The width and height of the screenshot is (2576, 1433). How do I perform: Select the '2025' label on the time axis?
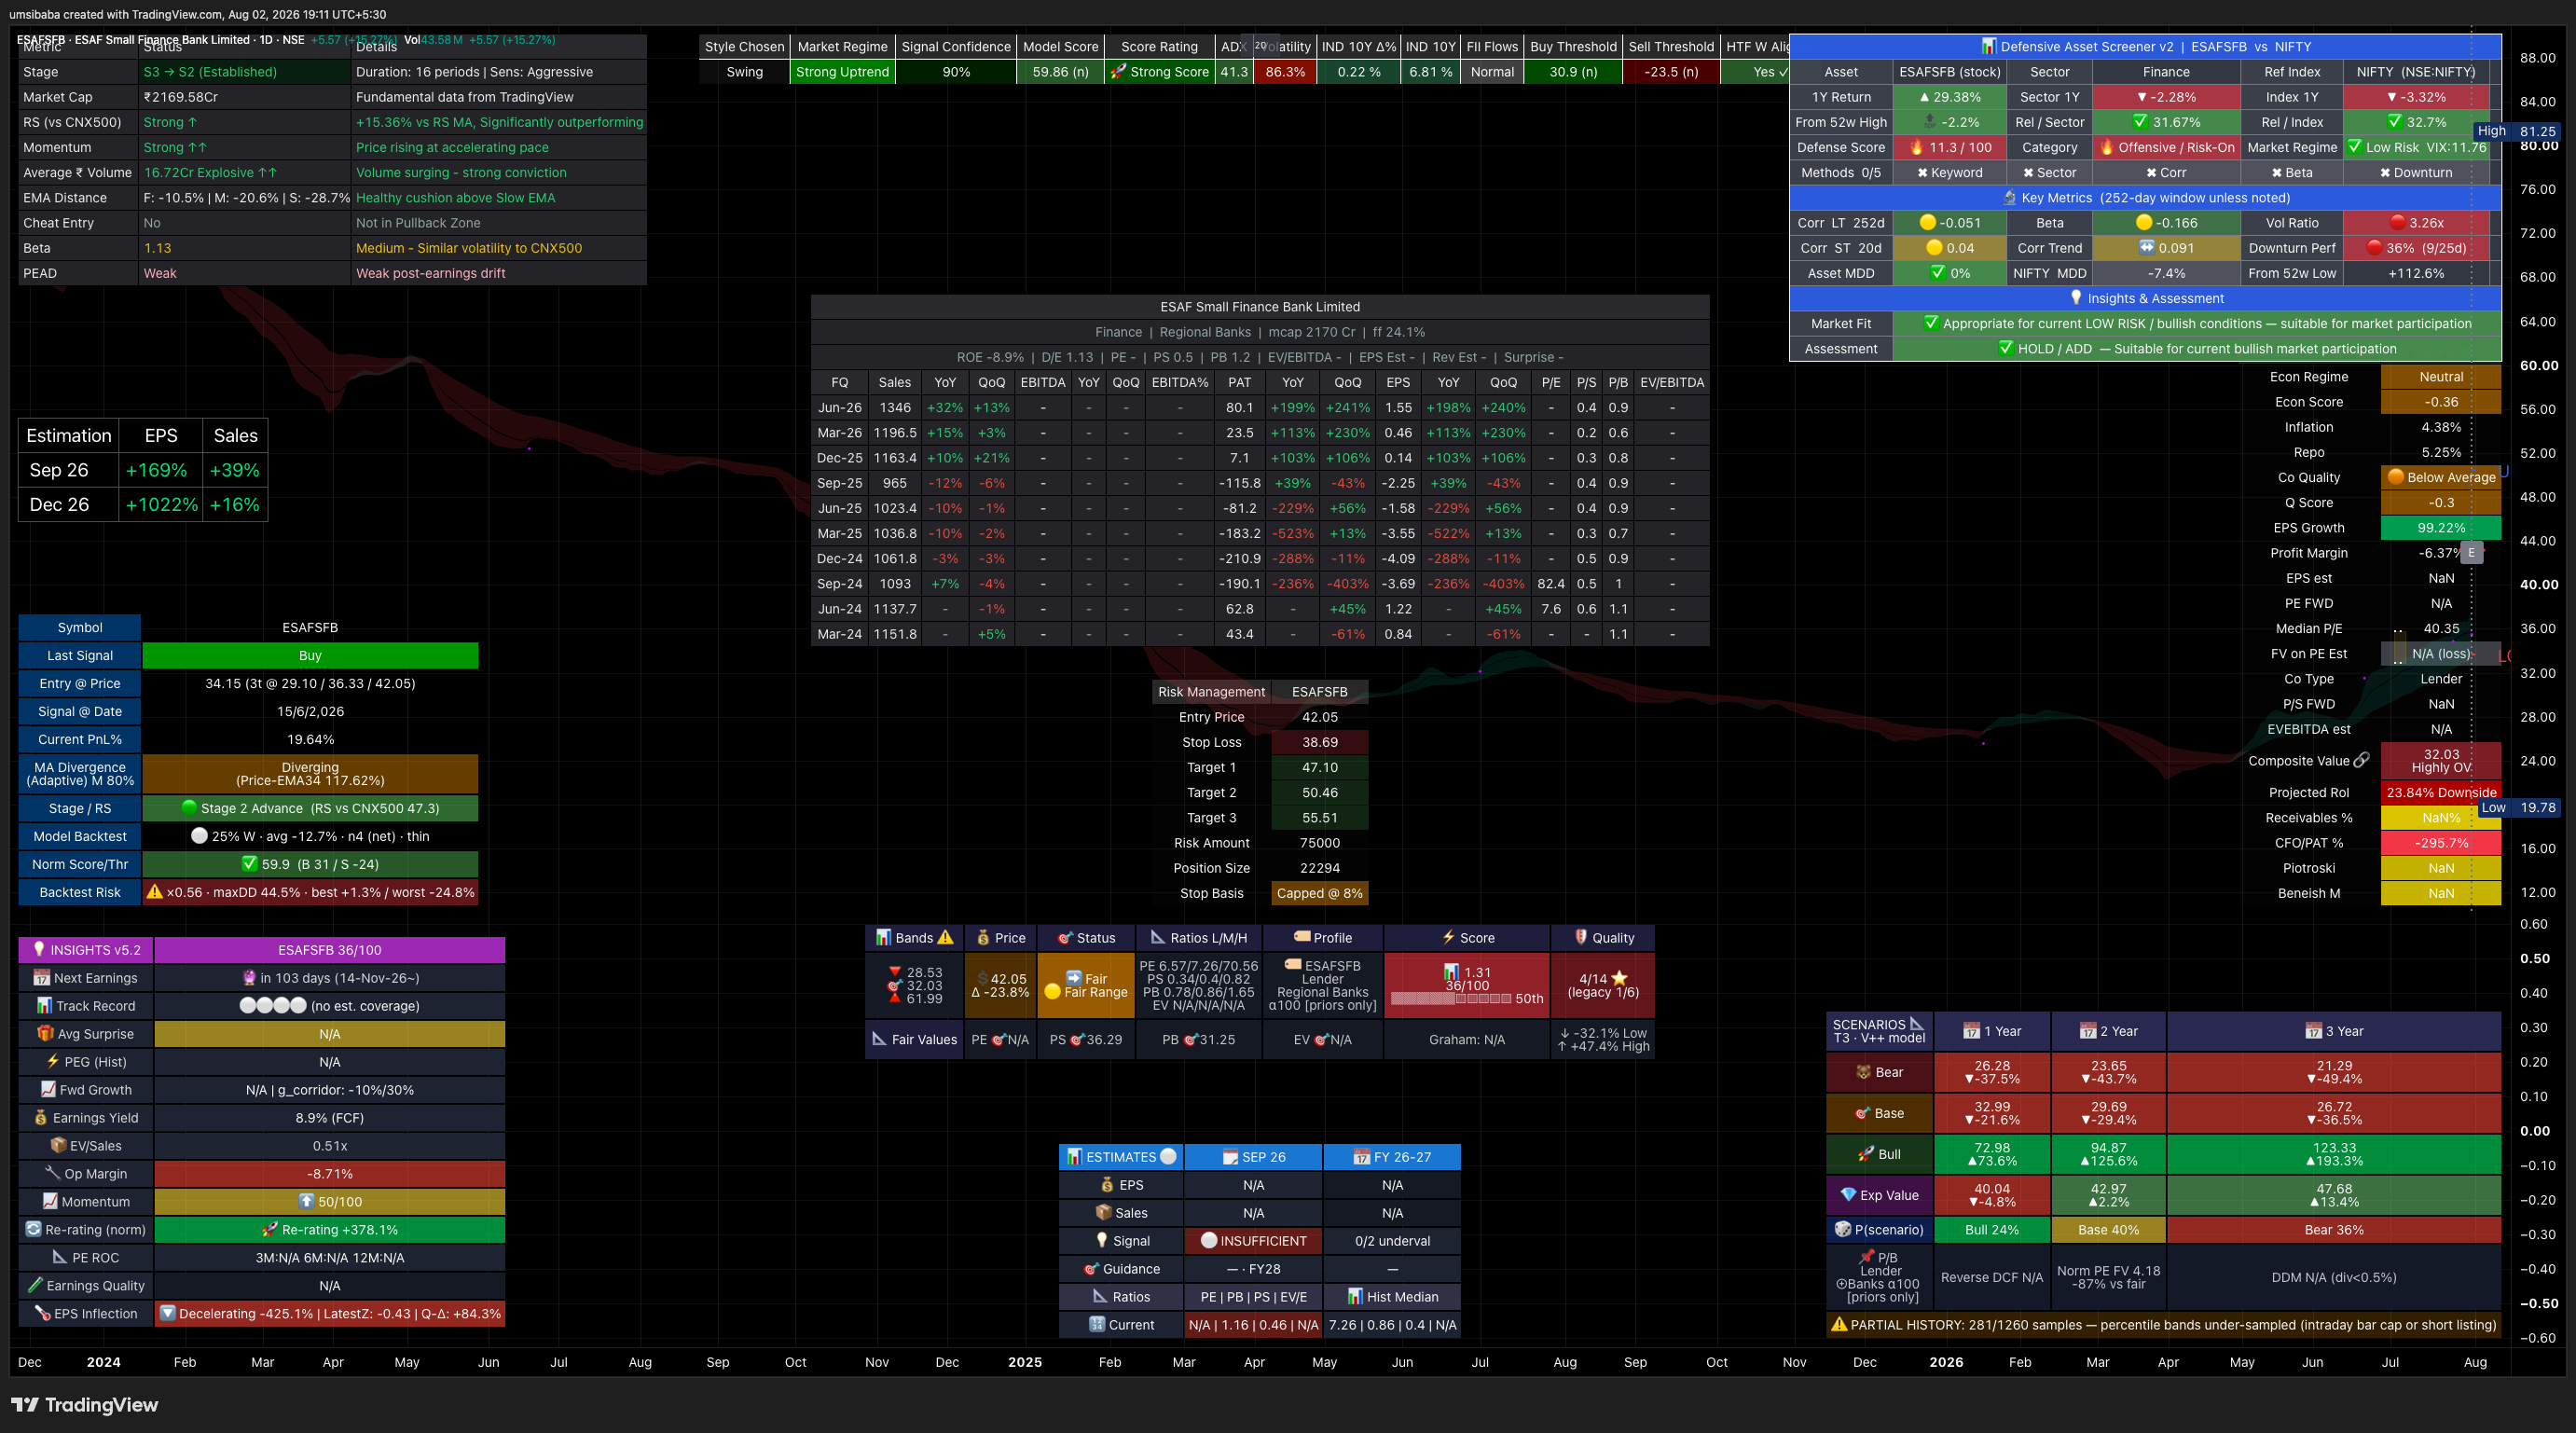click(x=1025, y=1362)
